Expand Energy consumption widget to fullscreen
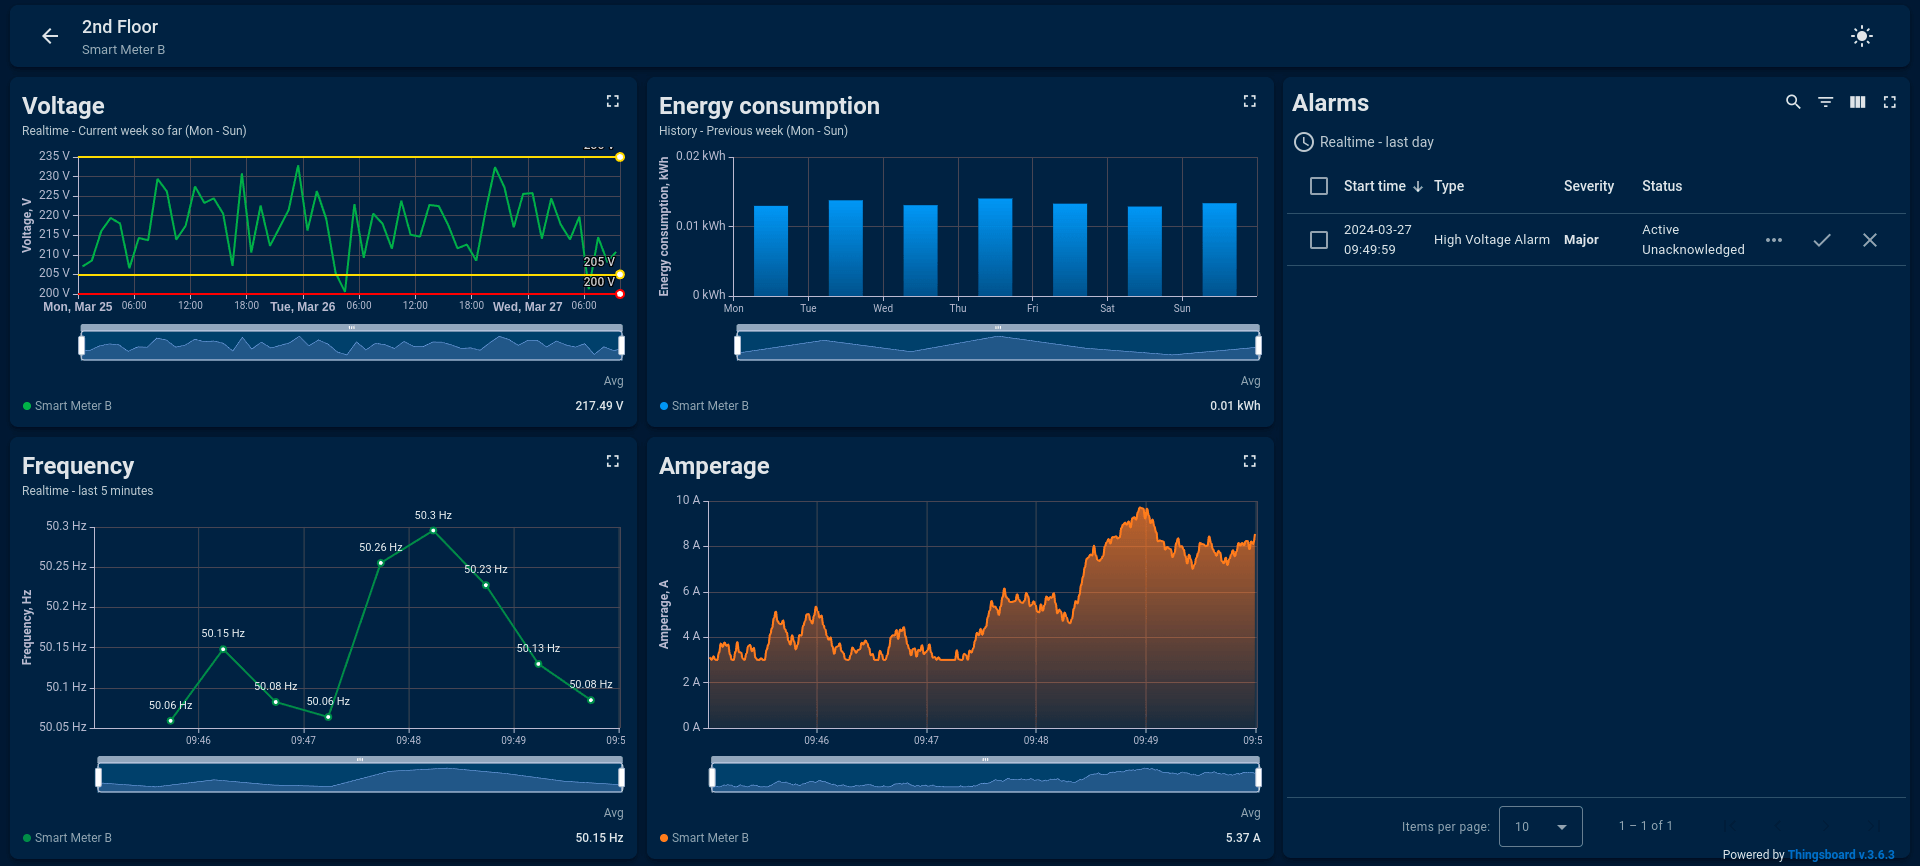This screenshot has height=866, width=1920. (1249, 101)
